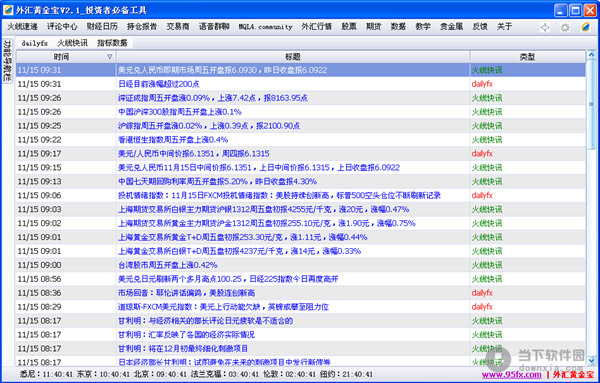
Task: Open news 沪综指周五开盘涨0.02%
Action: tap(209, 126)
